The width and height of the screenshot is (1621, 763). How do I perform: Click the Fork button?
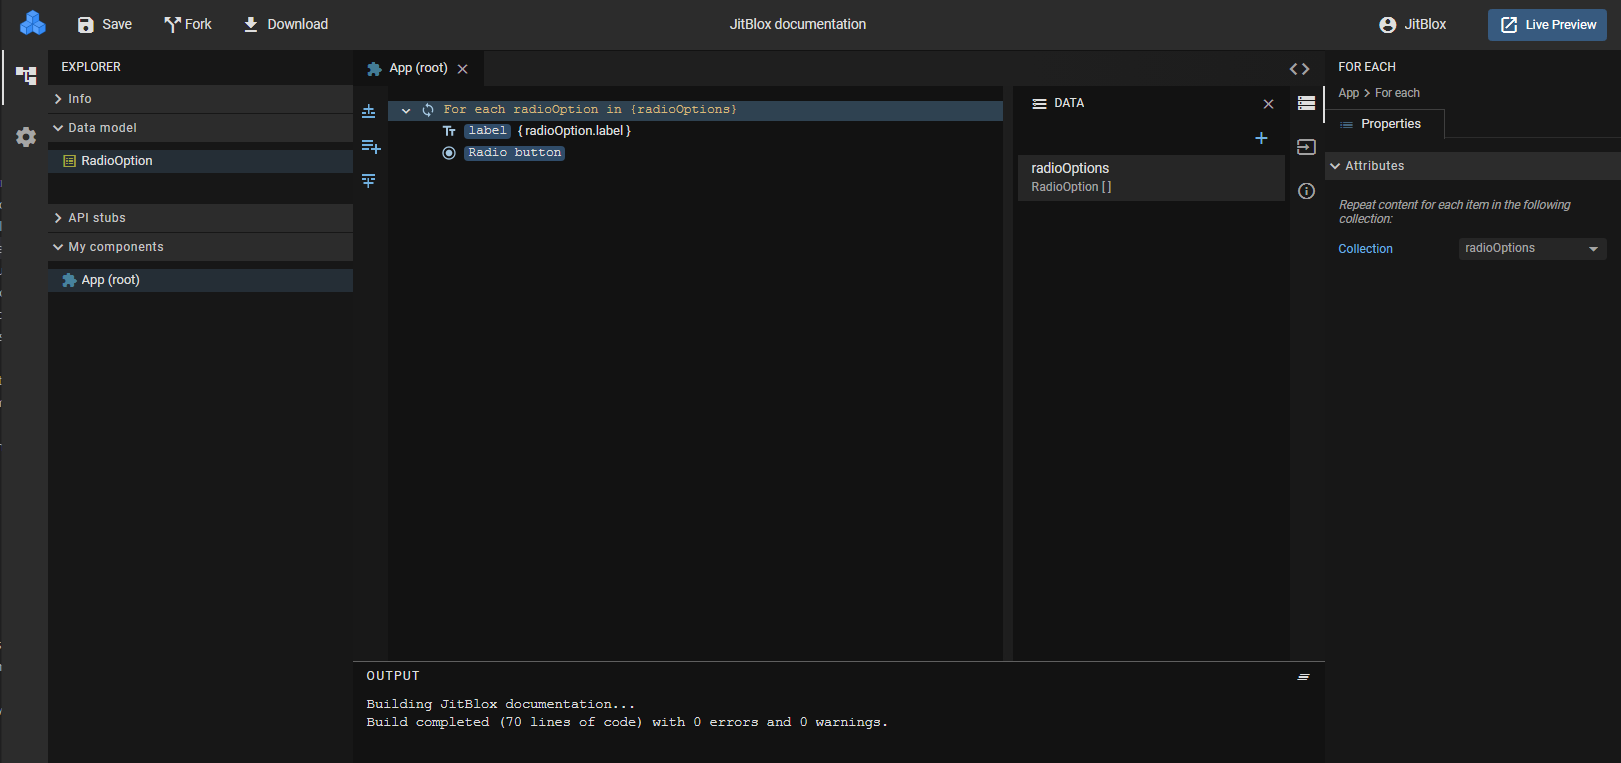(x=188, y=24)
